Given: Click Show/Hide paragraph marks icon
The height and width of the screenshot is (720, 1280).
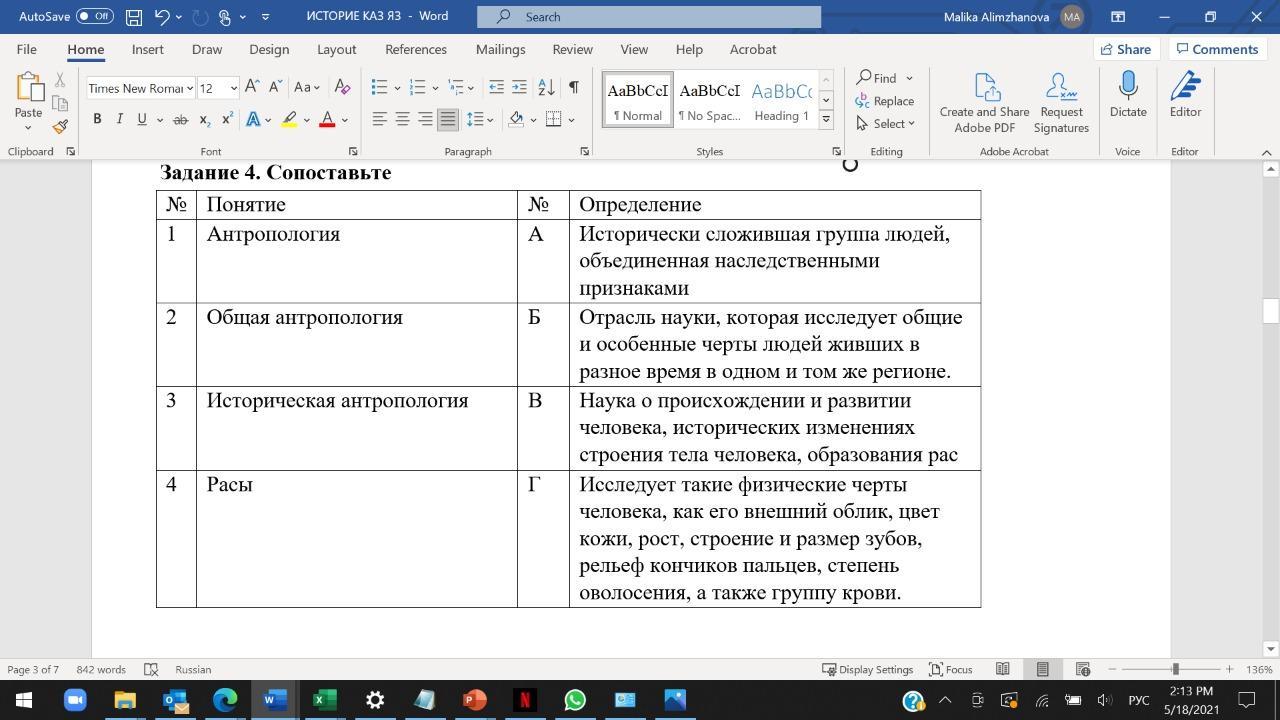Looking at the screenshot, I should (x=573, y=88).
